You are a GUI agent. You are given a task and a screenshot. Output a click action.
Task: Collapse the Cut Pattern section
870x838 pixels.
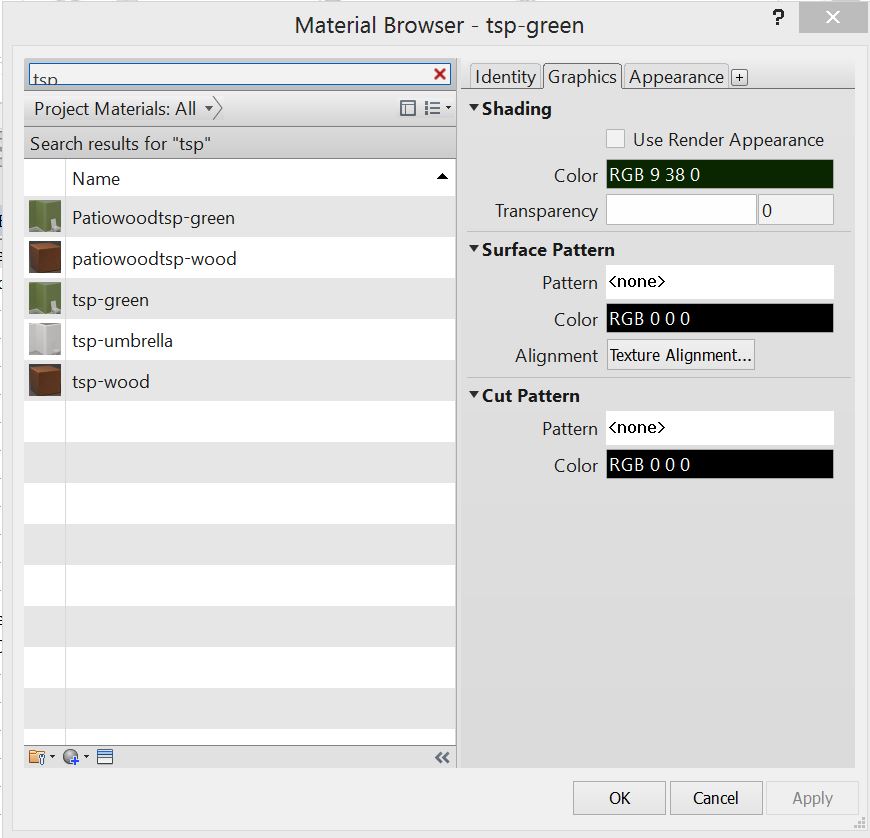click(474, 395)
